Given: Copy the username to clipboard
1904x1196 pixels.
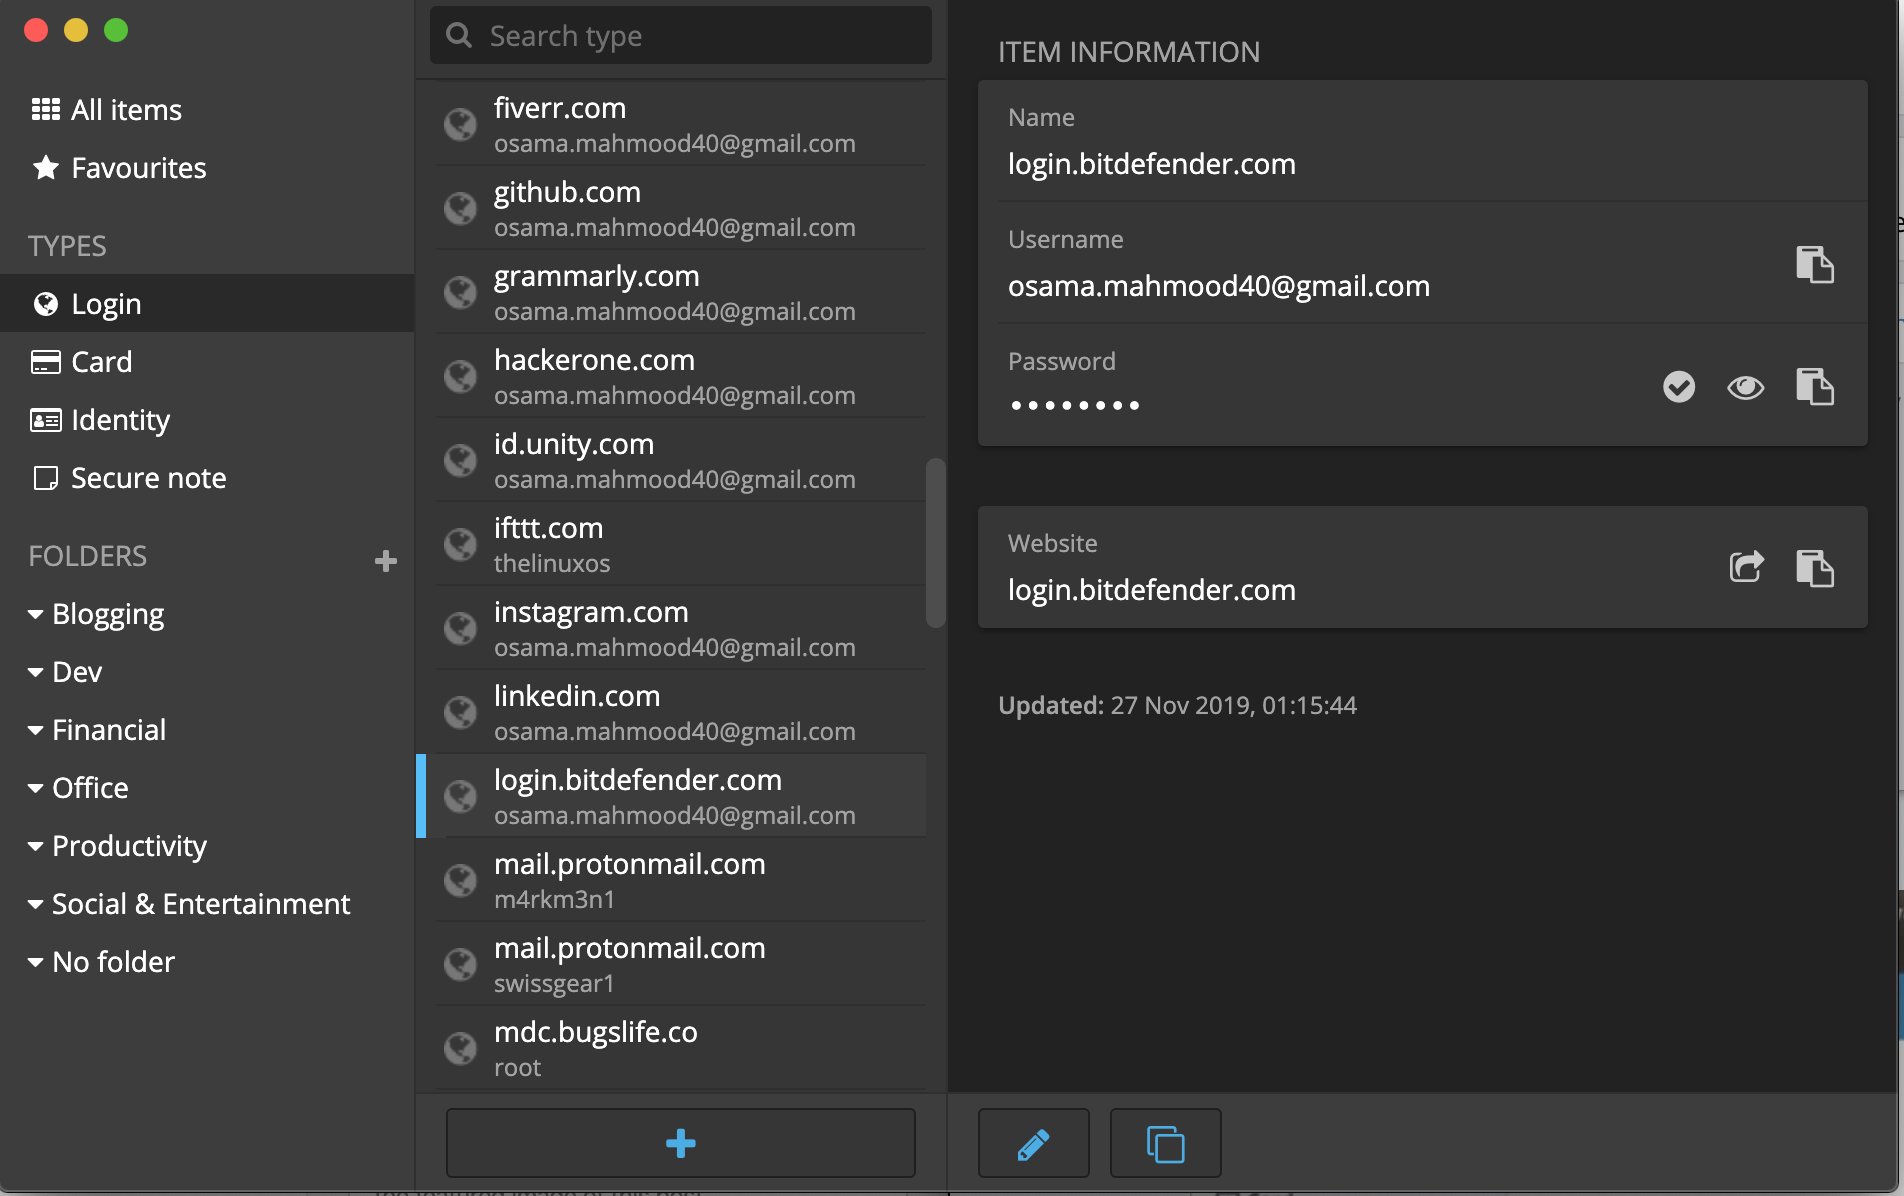Looking at the screenshot, I should tap(1814, 265).
